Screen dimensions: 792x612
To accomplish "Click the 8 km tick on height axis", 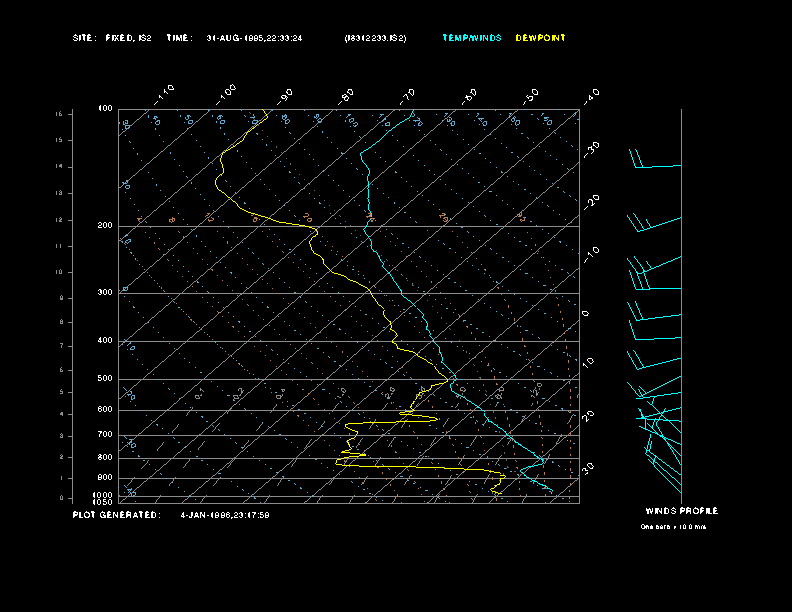I will pyautogui.click(x=62, y=322).
